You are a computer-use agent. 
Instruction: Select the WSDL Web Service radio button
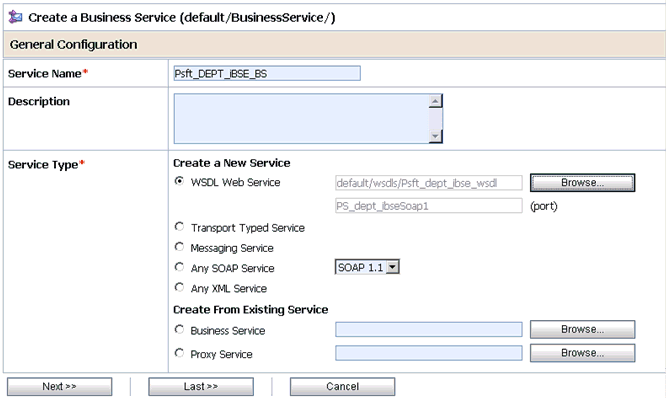[179, 181]
